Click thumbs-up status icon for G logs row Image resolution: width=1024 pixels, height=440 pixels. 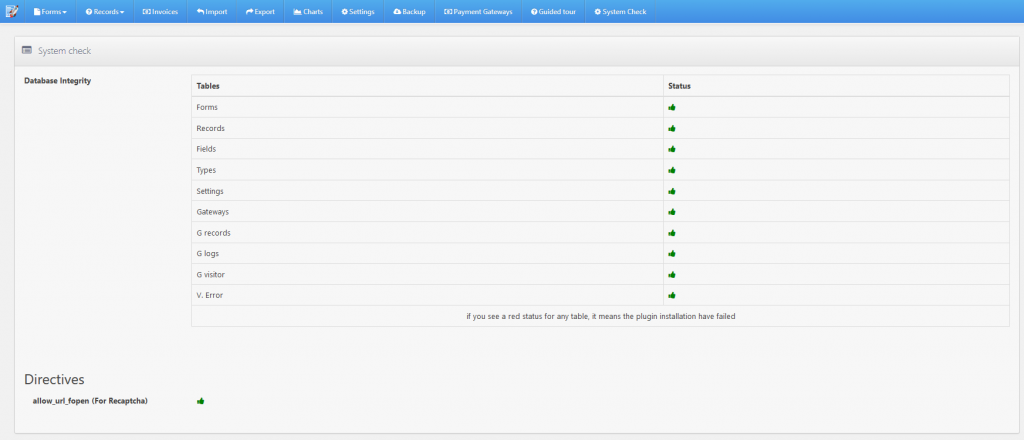672,253
